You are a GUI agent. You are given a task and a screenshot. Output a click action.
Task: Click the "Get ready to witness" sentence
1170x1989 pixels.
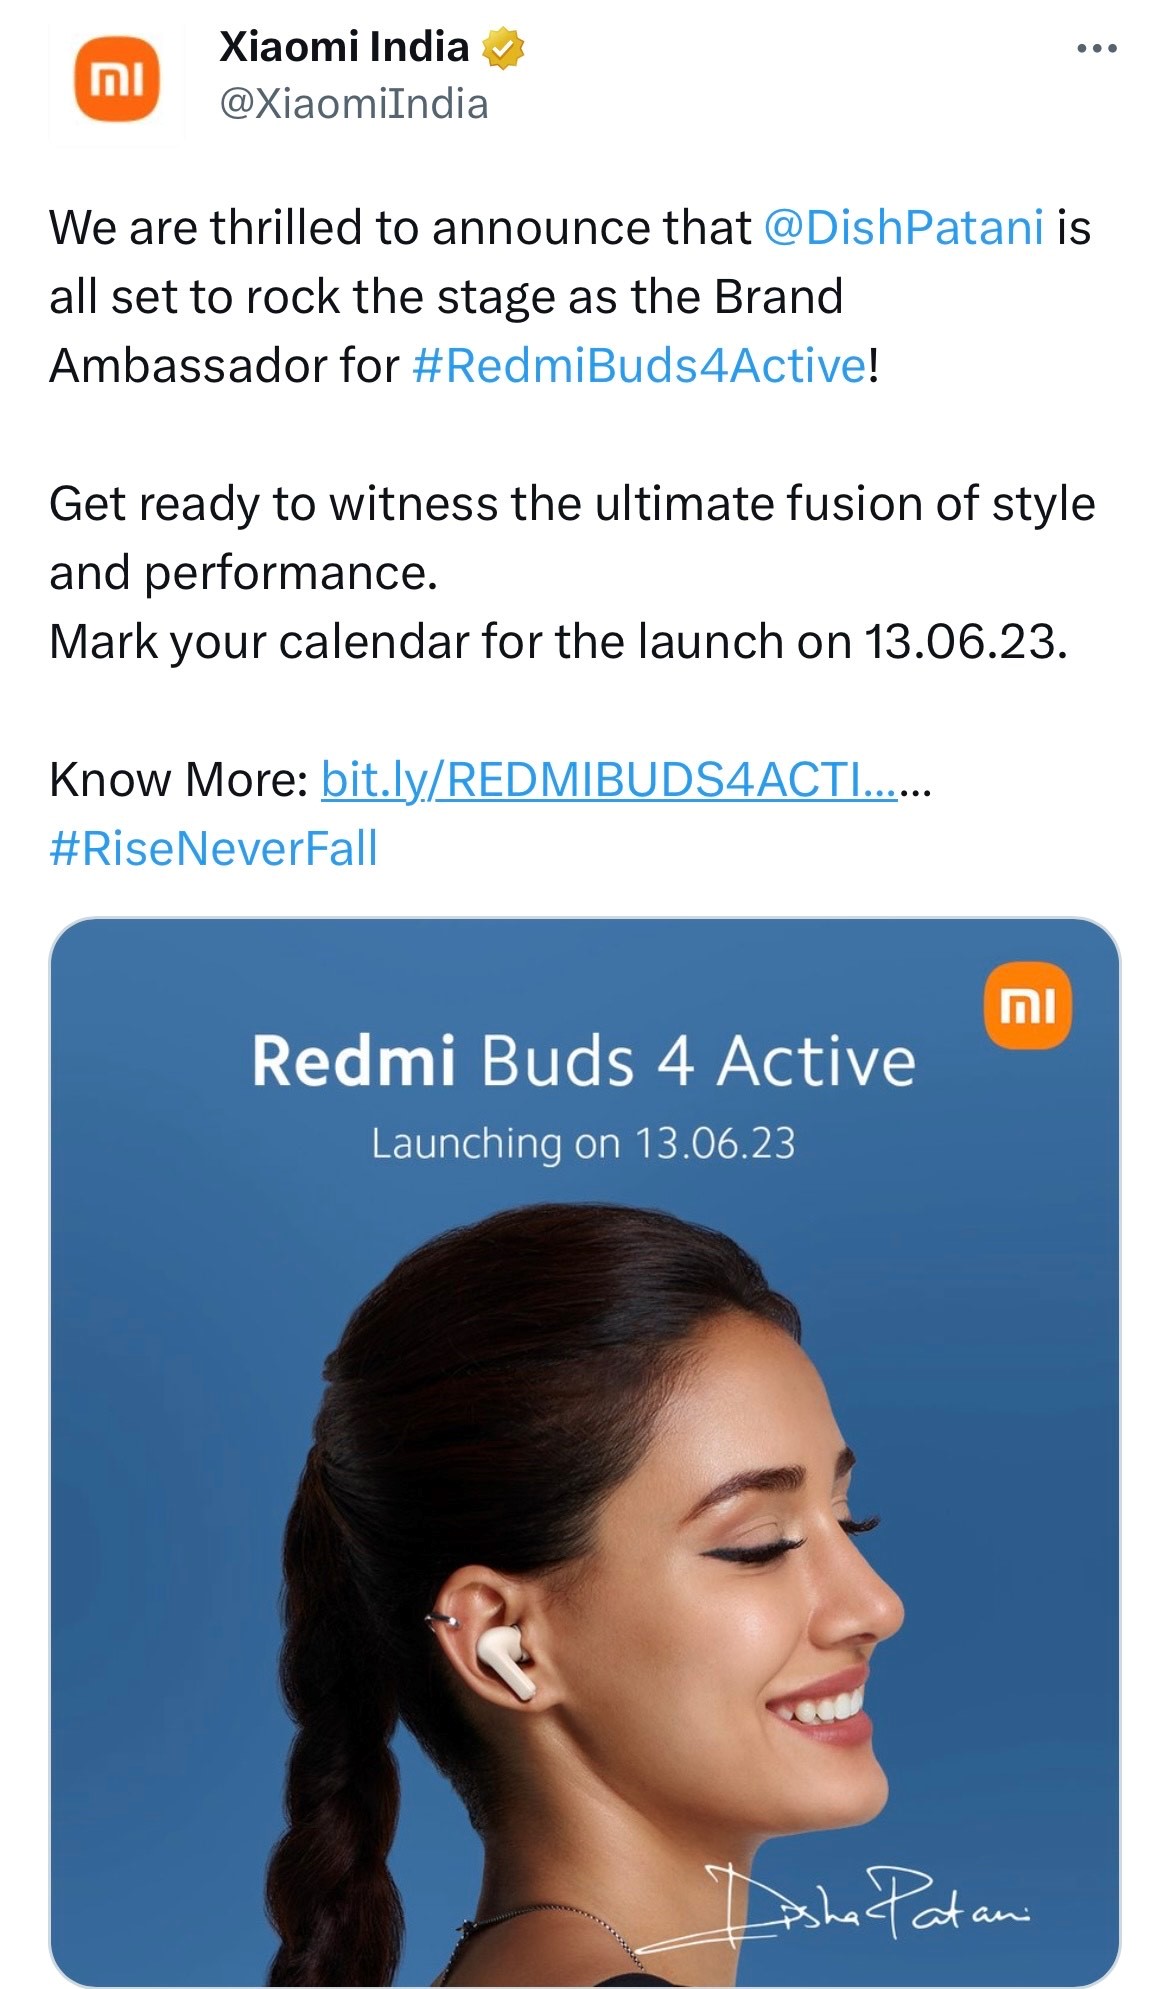click(572, 538)
